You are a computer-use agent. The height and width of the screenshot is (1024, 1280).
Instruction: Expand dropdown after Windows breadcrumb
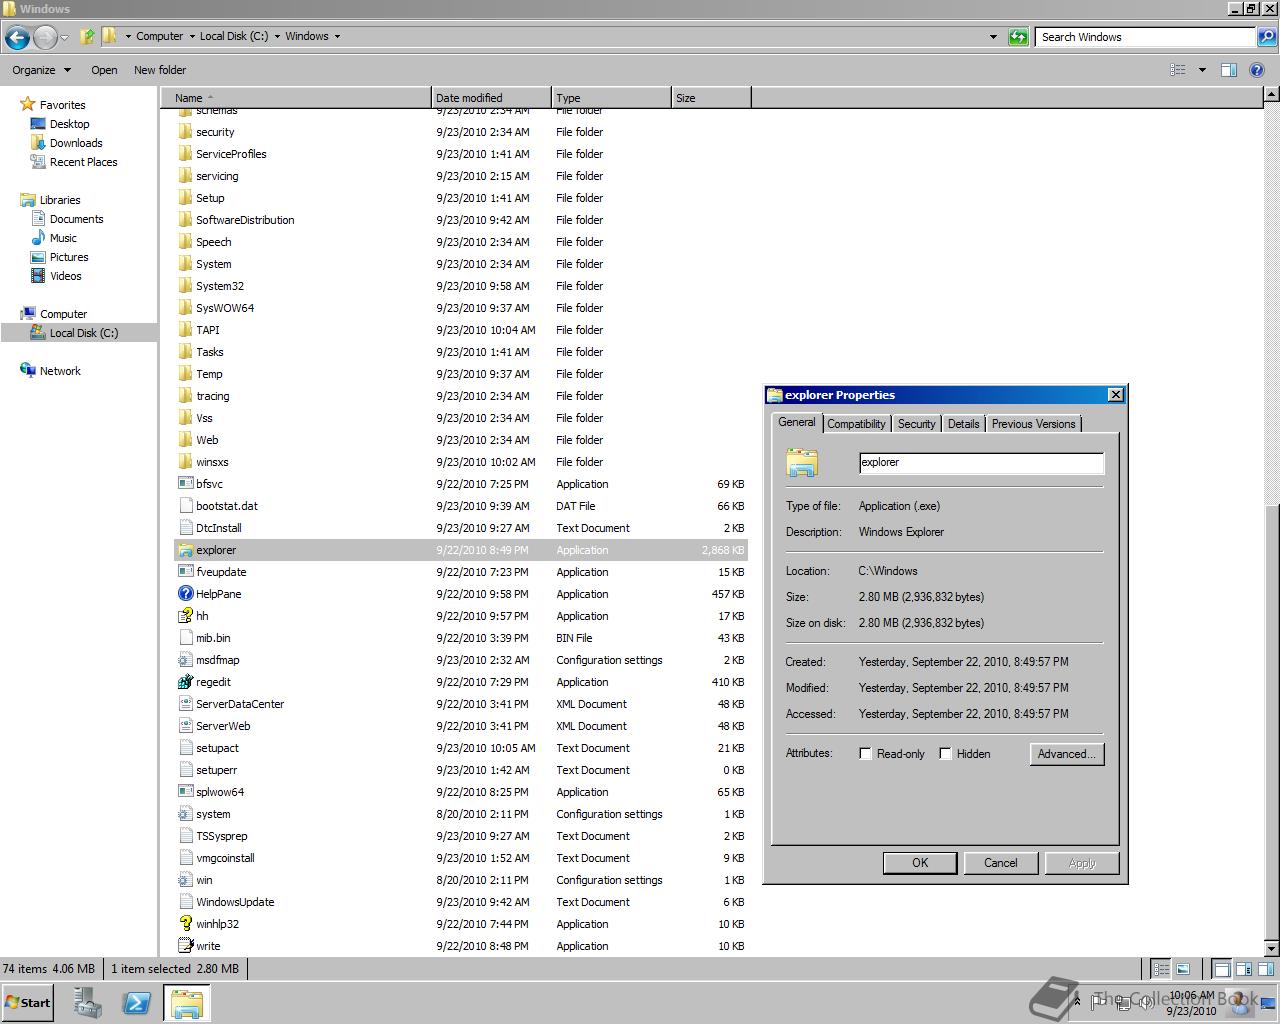pos(337,36)
